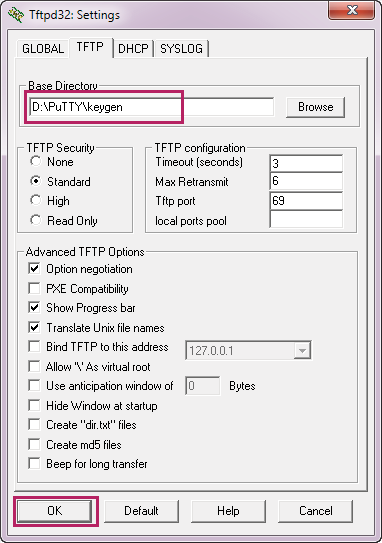Viewport: 382px width, 543px height.
Task: Enable PXE Compatibility checkbox
Action: 34,288
